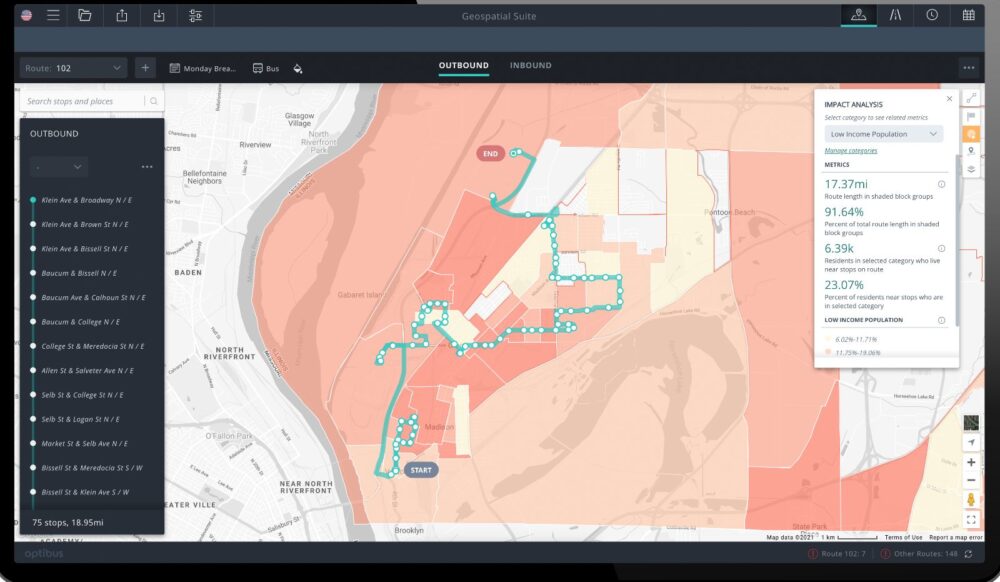Add a new route with plus button
Viewport: 1000px width, 582px height.
pyautogui.click(x=145, y=68)
